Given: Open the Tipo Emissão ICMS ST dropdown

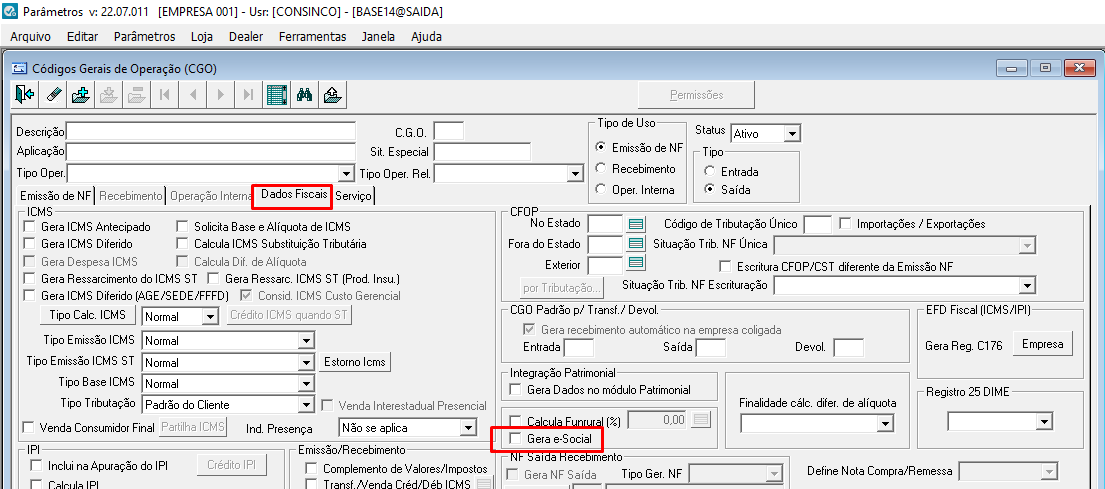Looking at the screenshot, I should click(306, 363).
